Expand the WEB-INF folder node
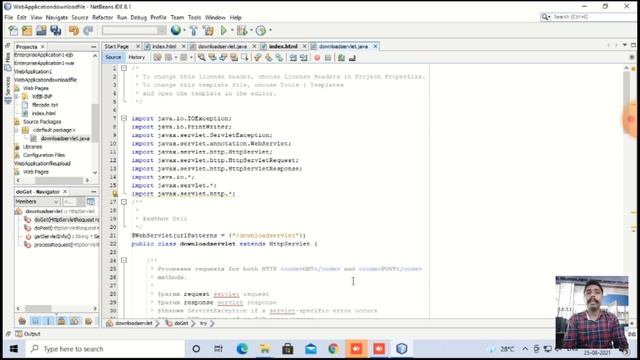Viewport: 640px width, 360px height. click(x=17, y=97)
